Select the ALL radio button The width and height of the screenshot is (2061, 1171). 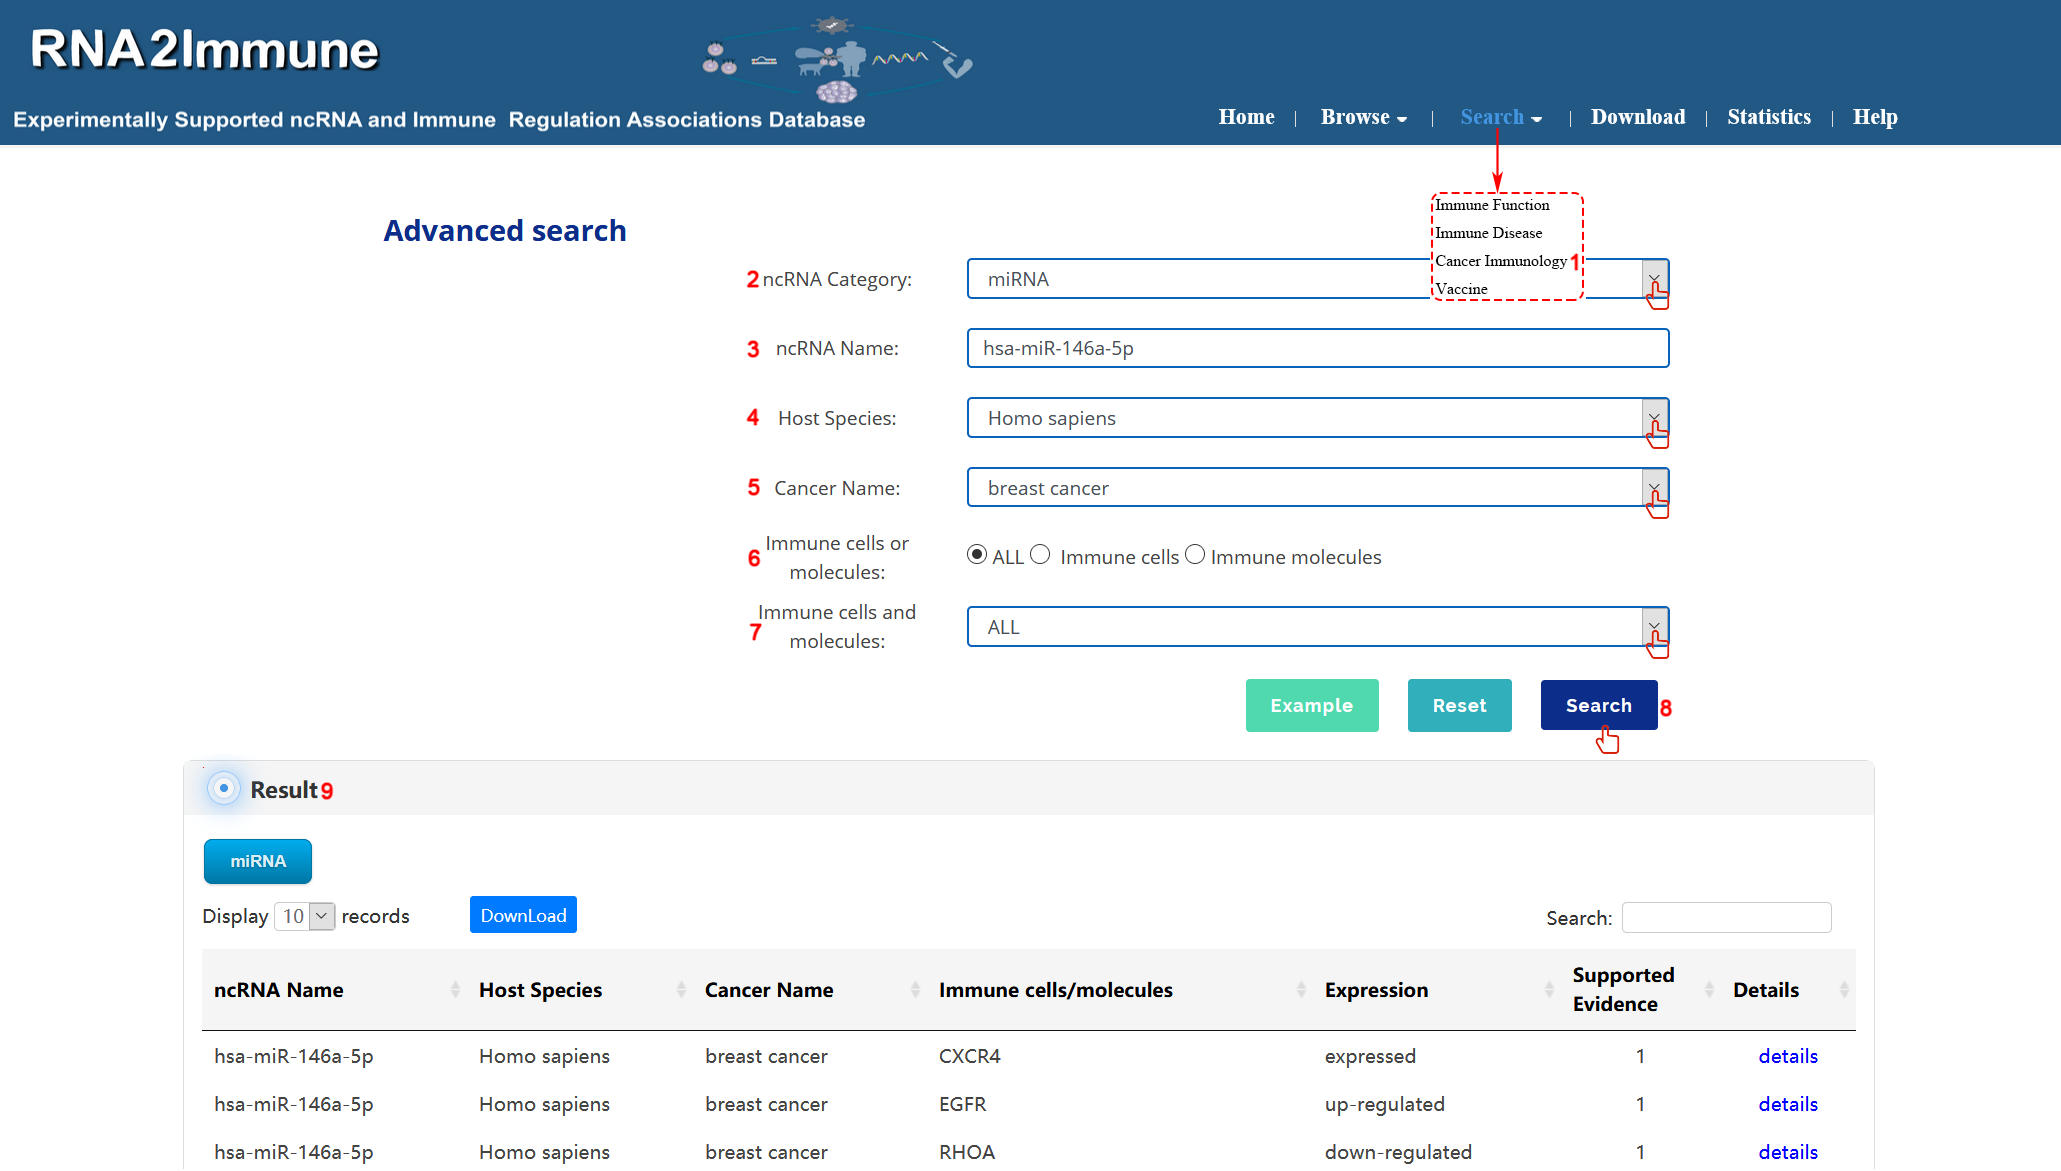pos(977,555)
